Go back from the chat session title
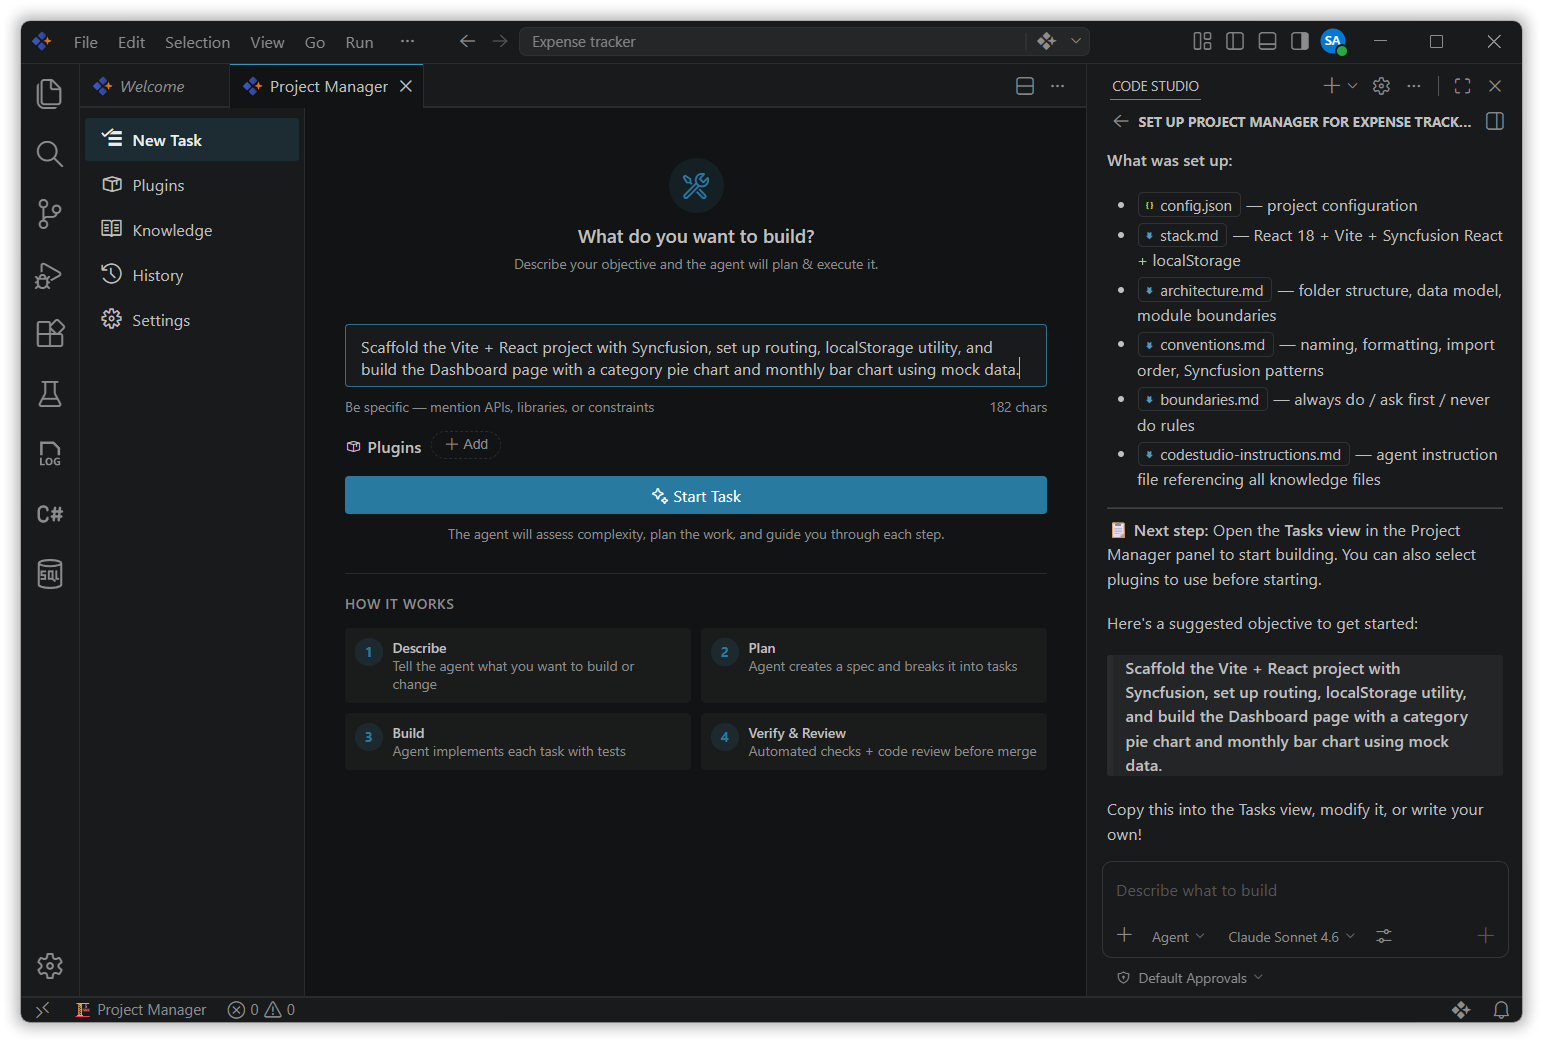1543x1043 pixels. point(1120,121)
